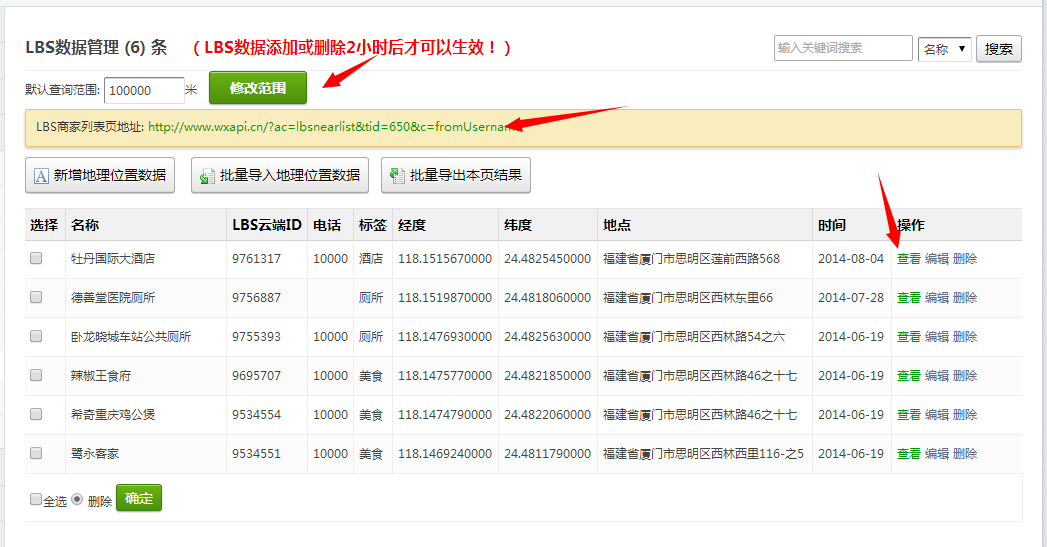
Task: Click 厕所 tag in 卧龙晓城车站公共厕所 row
Action: tap(370, 337)
